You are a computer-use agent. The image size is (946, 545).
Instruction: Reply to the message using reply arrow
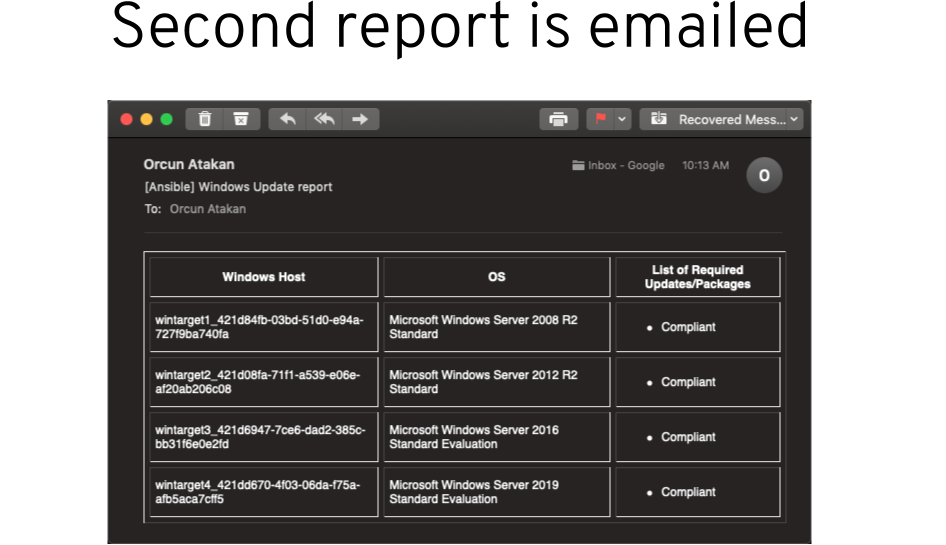click(287, 119)
